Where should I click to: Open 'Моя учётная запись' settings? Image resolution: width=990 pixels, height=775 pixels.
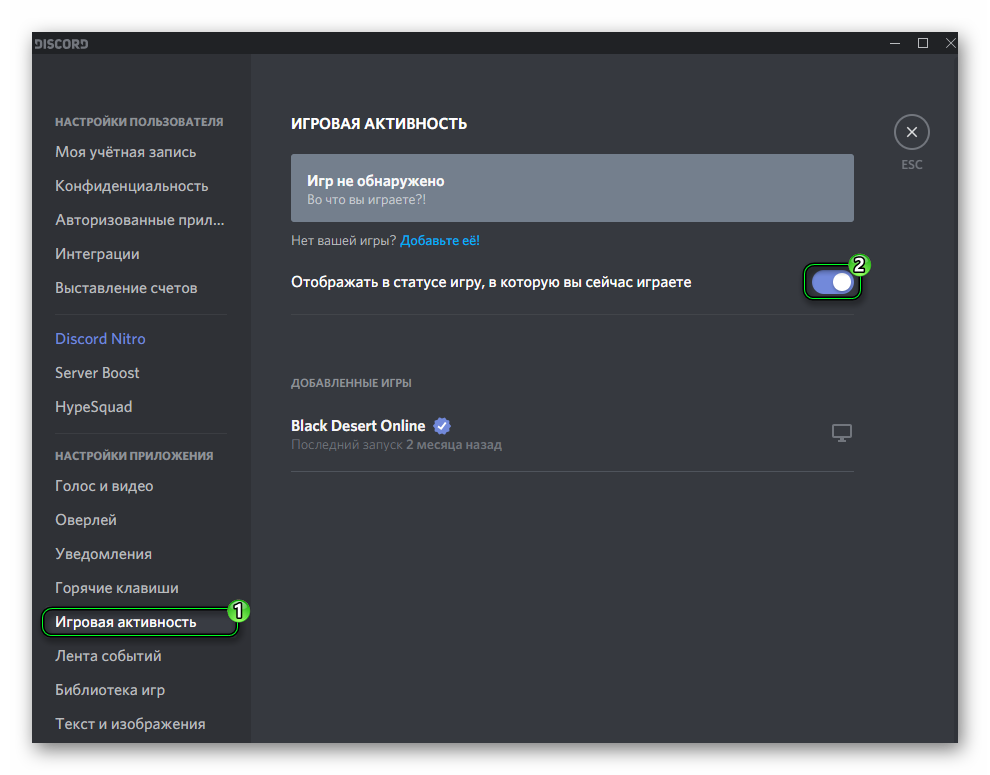click(x=126, y=152)
